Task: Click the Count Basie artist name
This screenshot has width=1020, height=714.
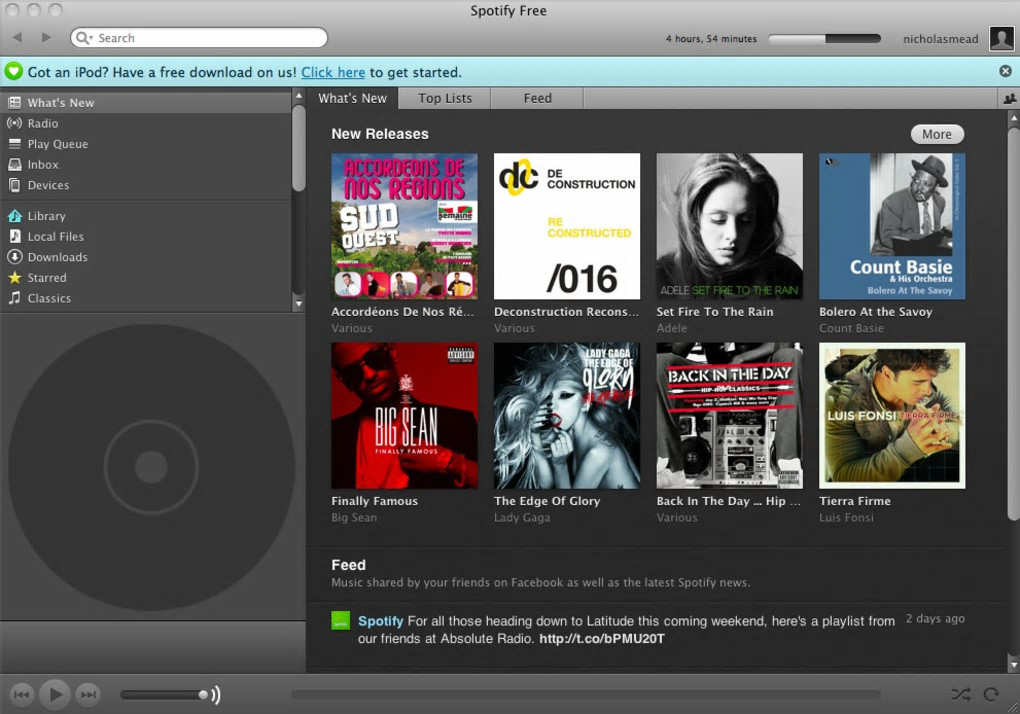Action: click(x=851, y=328)
